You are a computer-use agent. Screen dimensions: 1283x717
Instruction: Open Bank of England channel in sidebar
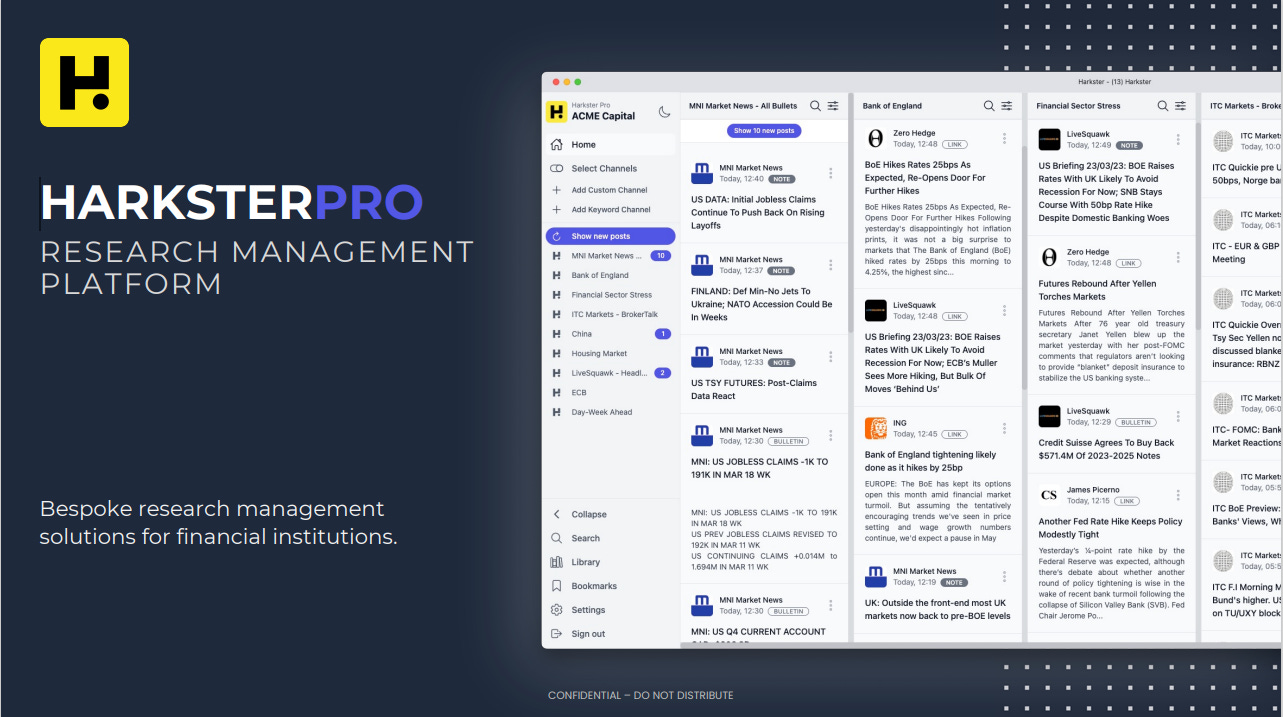(x=611, y=275)
